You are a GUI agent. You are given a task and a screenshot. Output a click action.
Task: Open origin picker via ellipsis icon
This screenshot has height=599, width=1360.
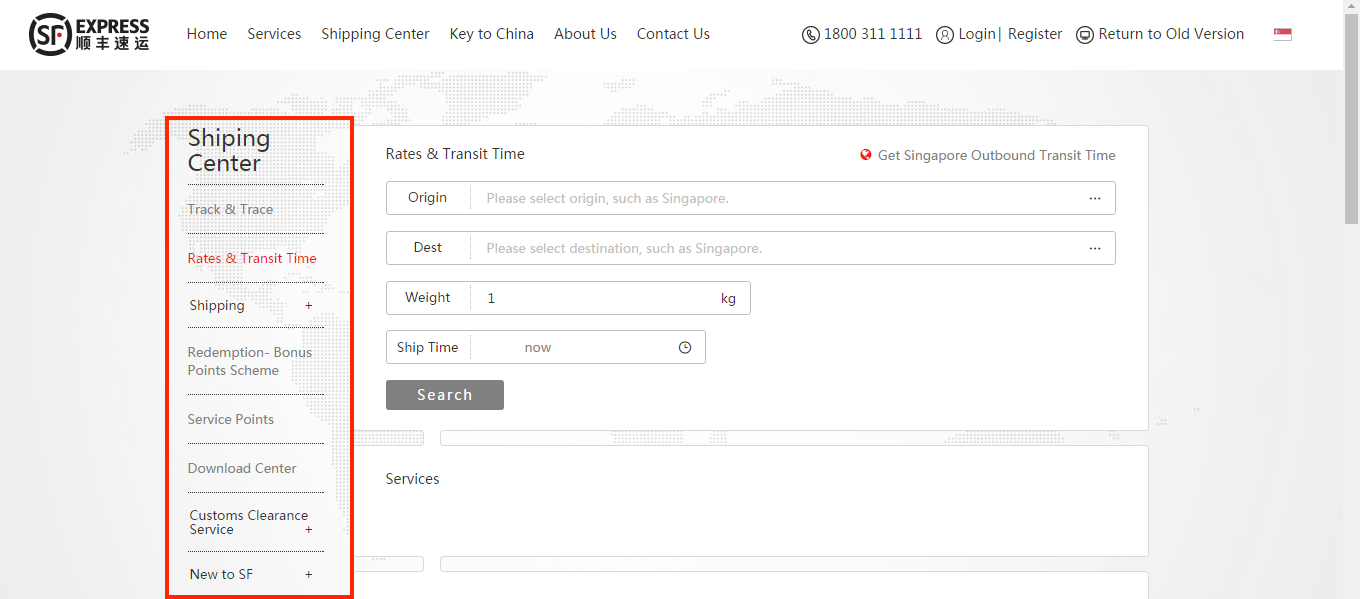(1095, 198)
